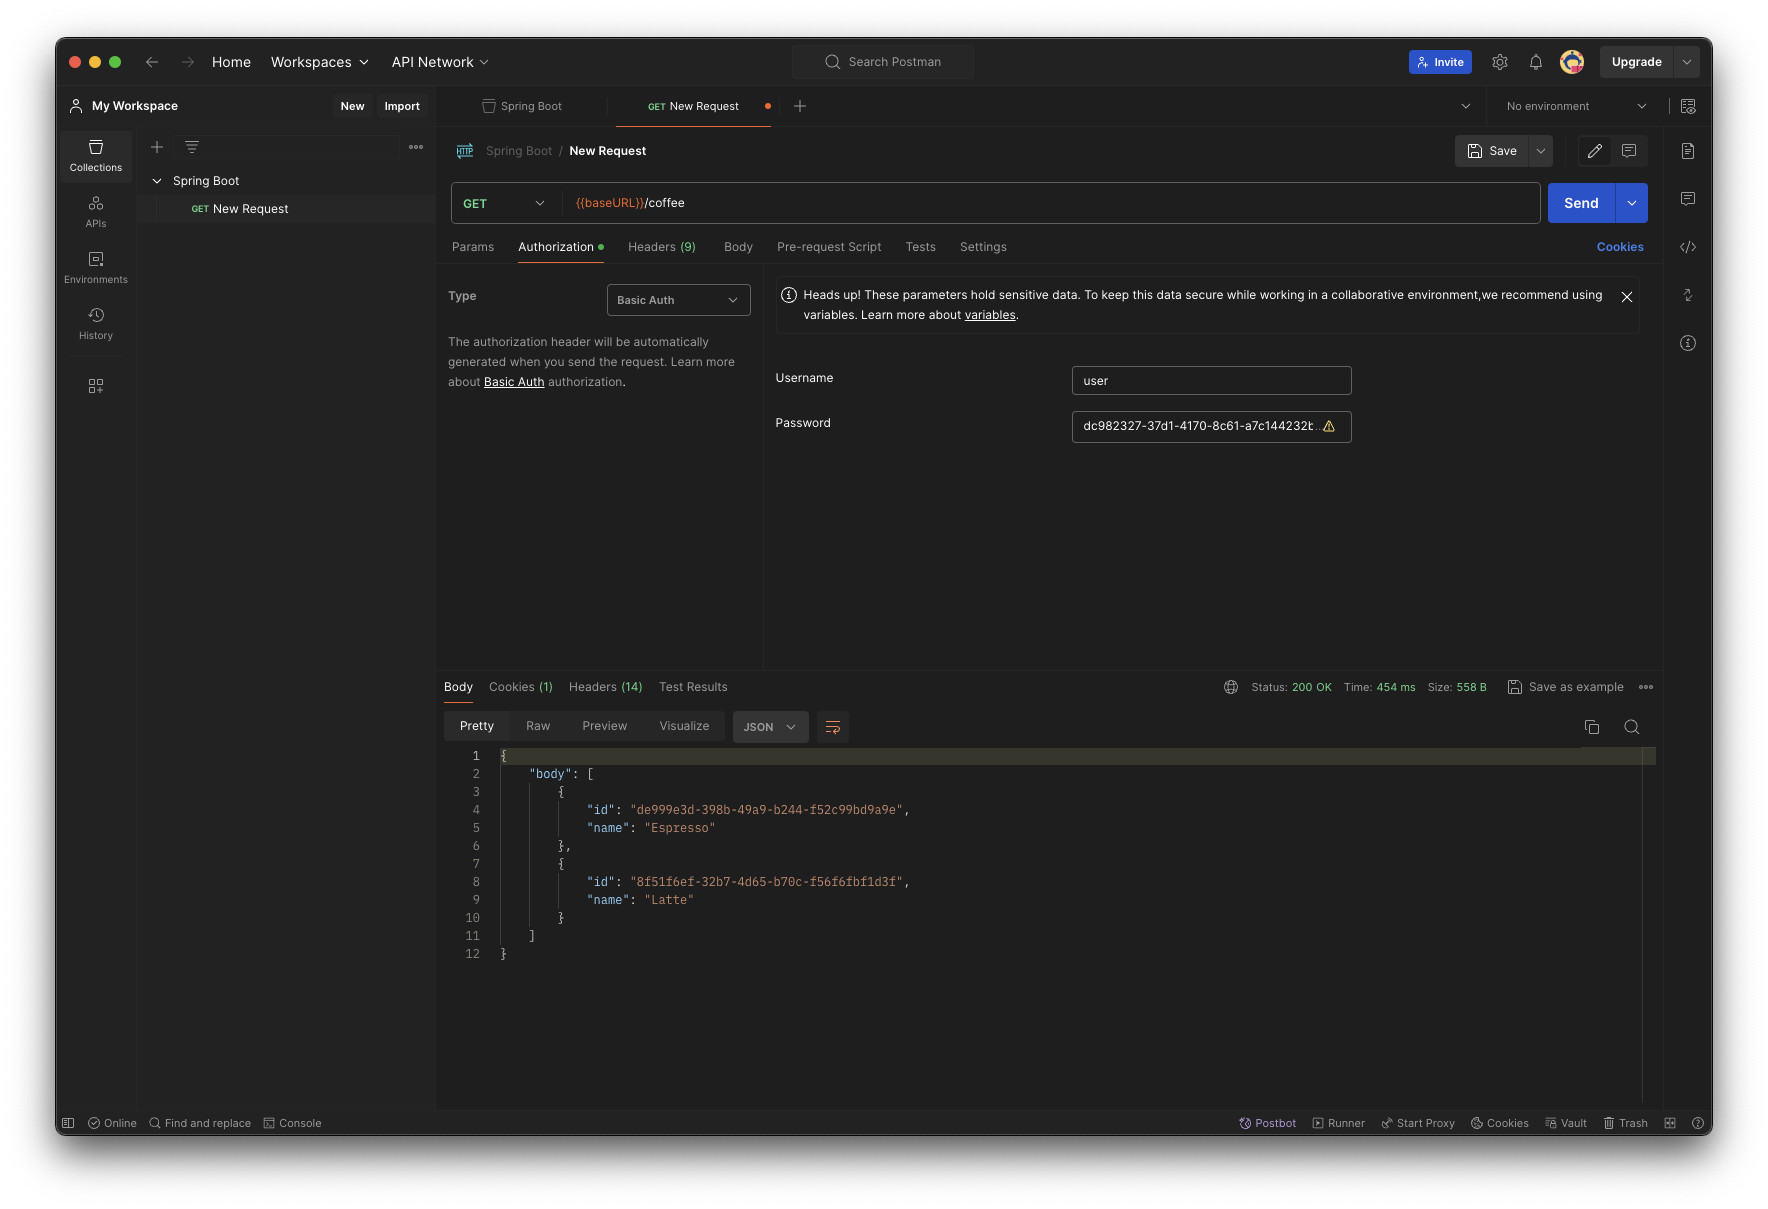
Task: Open the variables link in notice
Action: (990, 315)
